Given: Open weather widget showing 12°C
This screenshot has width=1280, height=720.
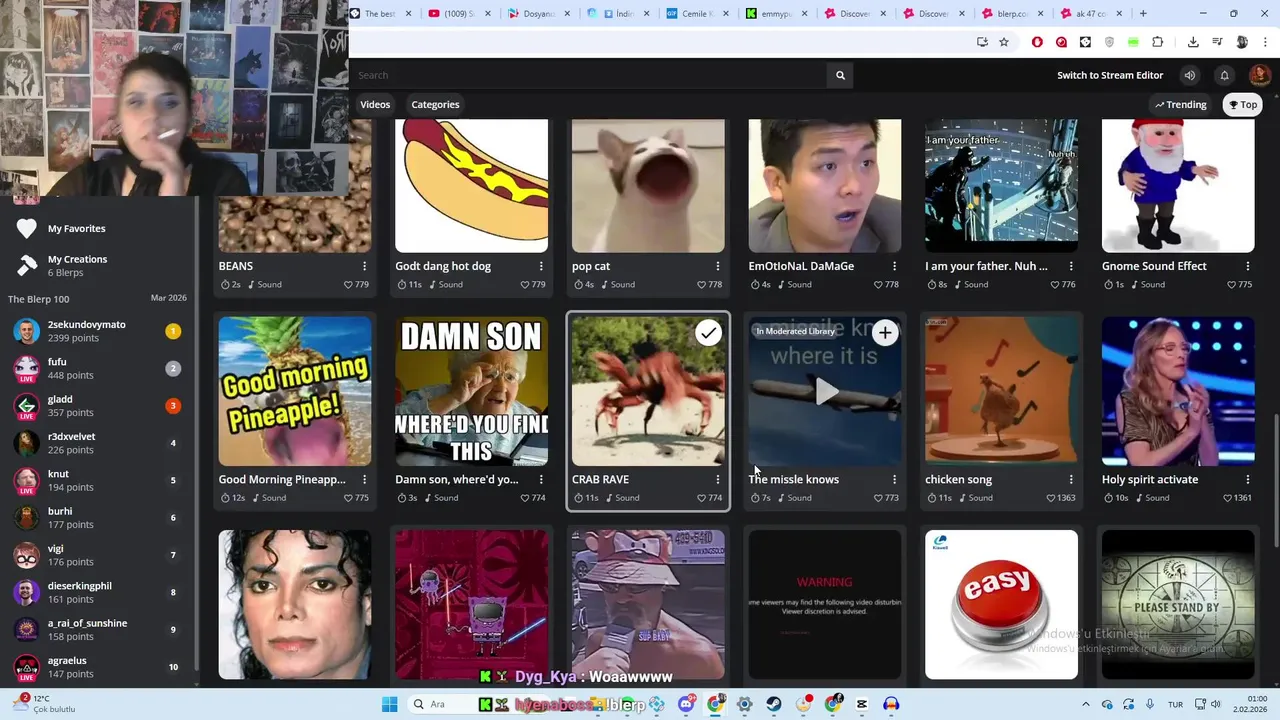Looking at the screenshot, I should pos(45,704).
